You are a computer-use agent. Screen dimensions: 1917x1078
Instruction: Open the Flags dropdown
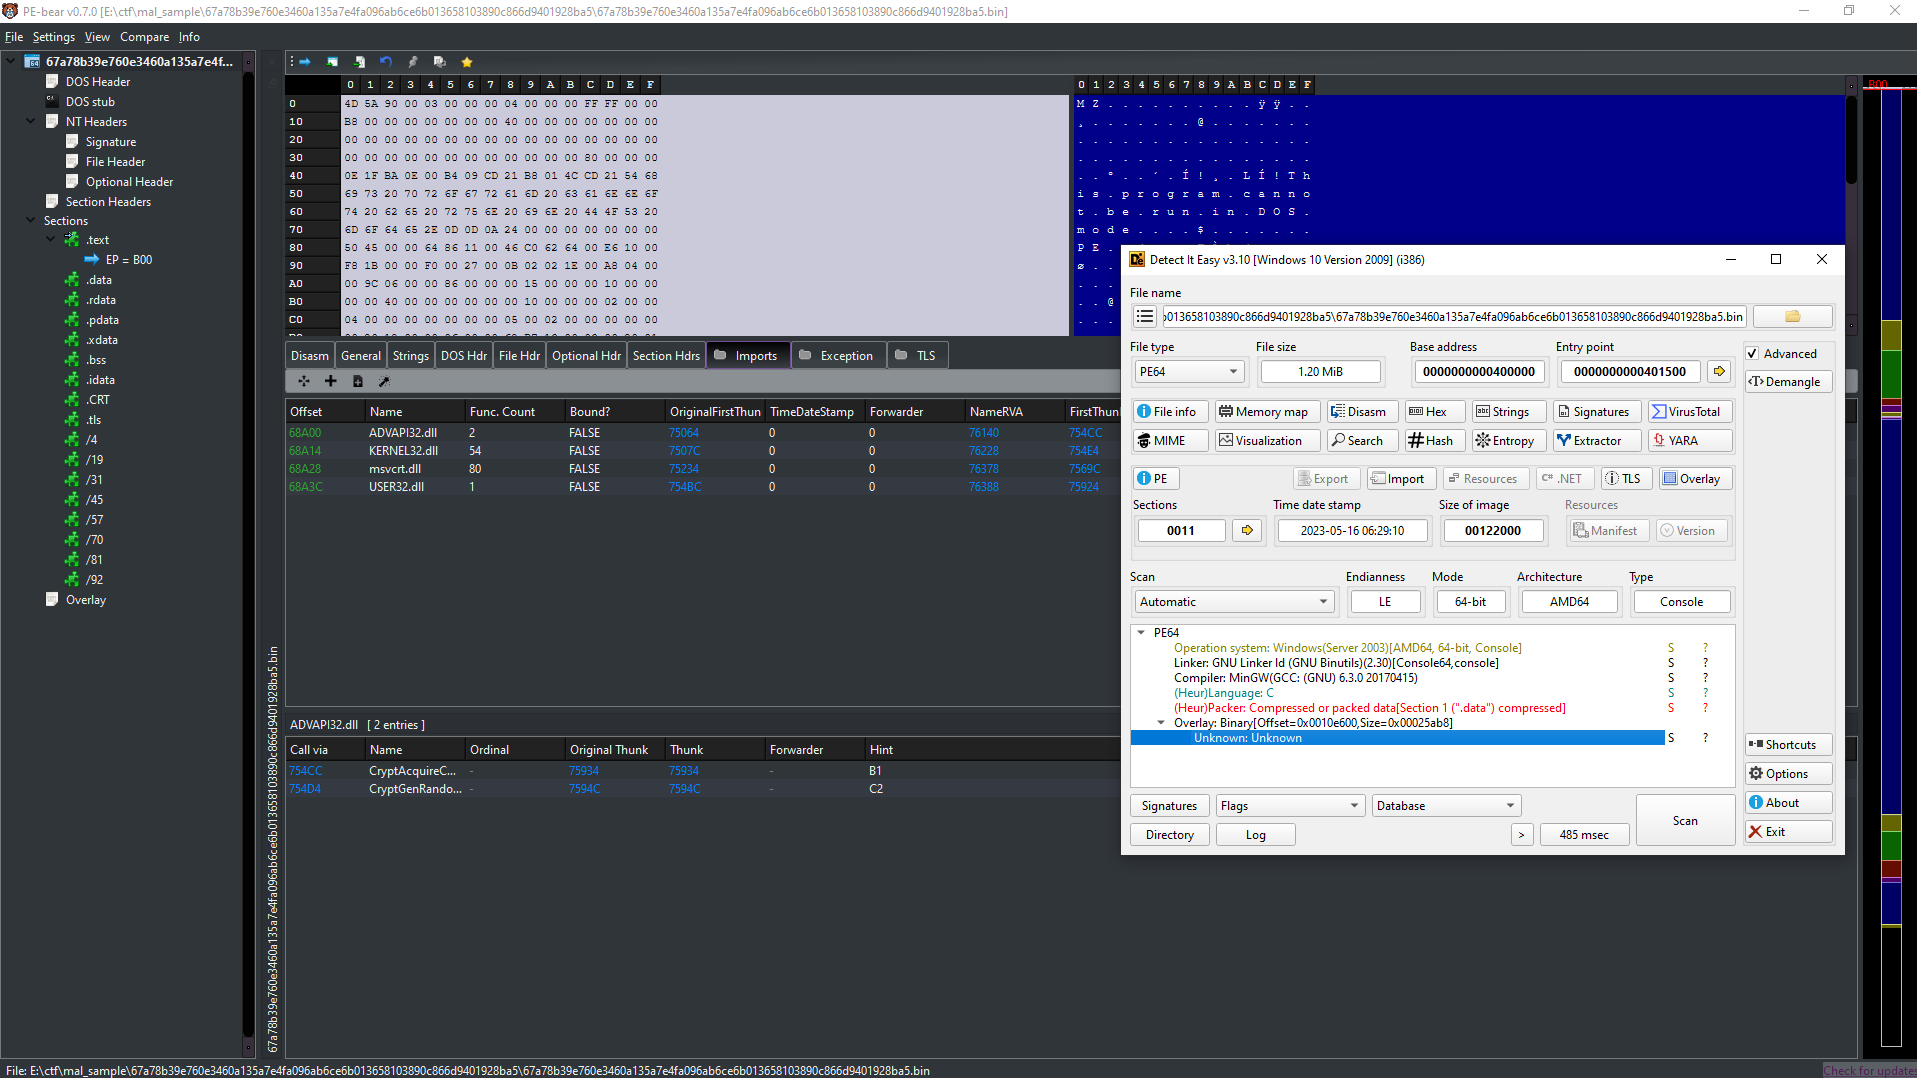(x=1290, y=806)
